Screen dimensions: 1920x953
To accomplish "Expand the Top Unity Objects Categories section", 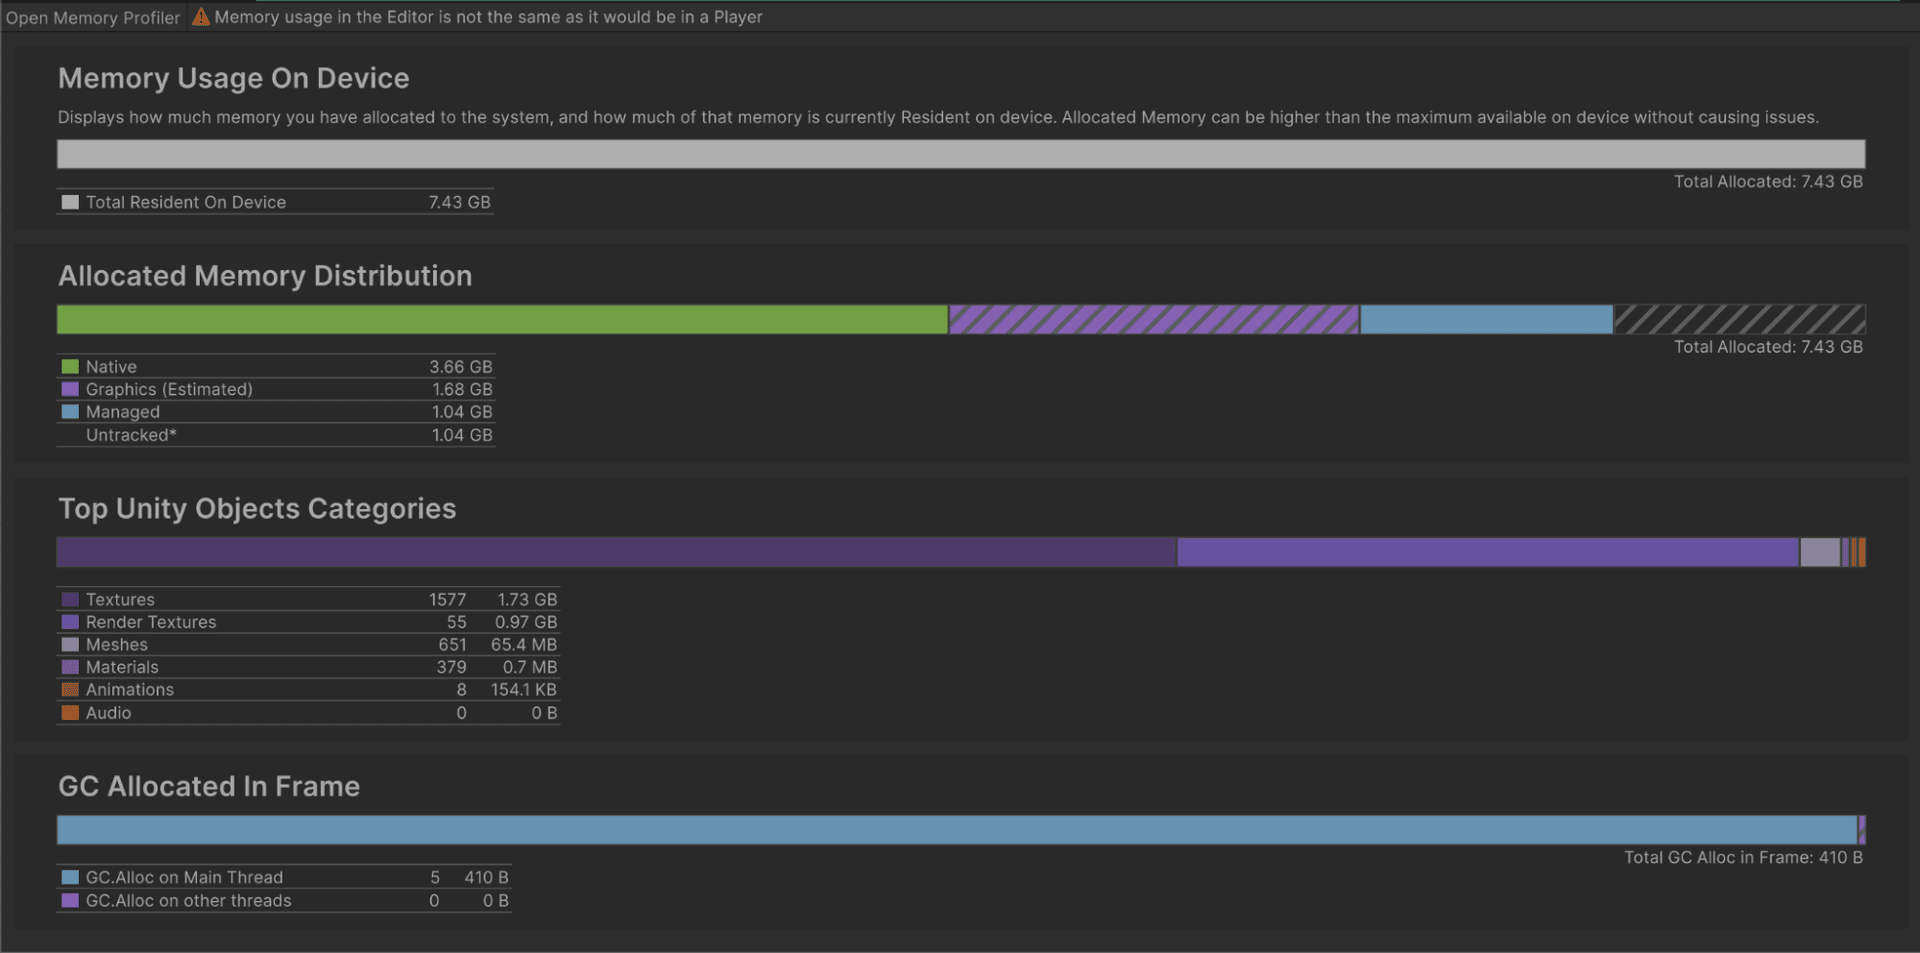I will click(x=258, y=508).
